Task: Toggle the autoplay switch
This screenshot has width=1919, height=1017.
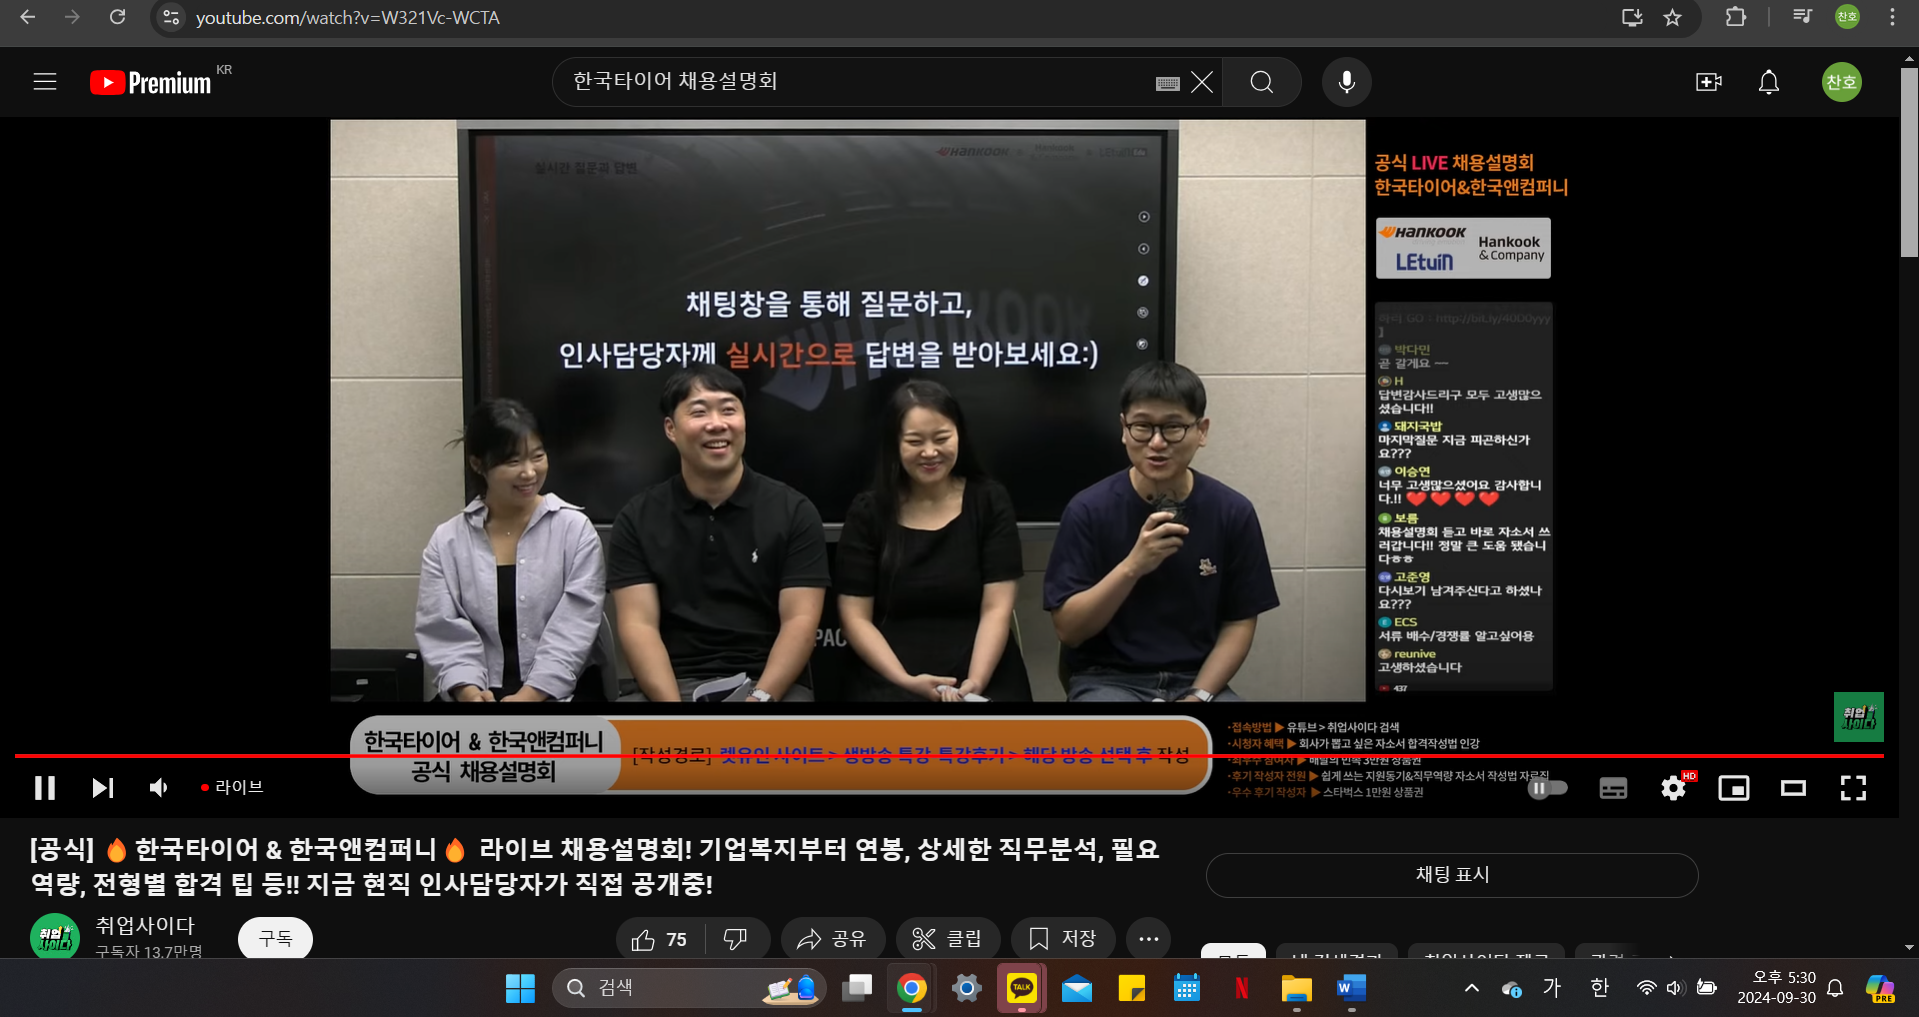Action: click(1547, 789)
